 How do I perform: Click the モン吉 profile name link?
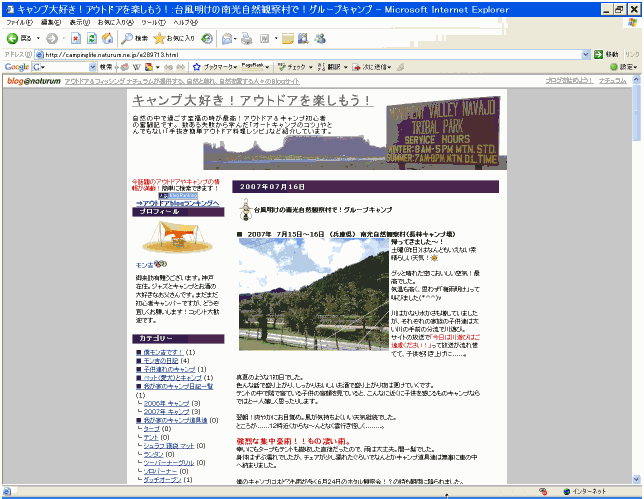click(144, 265)
